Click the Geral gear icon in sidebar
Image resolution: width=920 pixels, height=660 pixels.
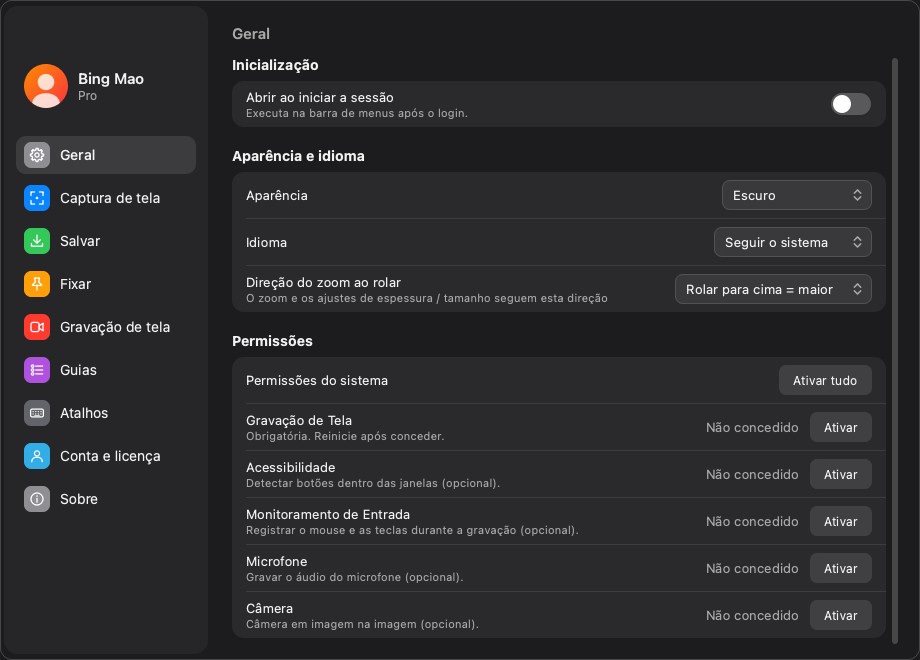[37, 155]
